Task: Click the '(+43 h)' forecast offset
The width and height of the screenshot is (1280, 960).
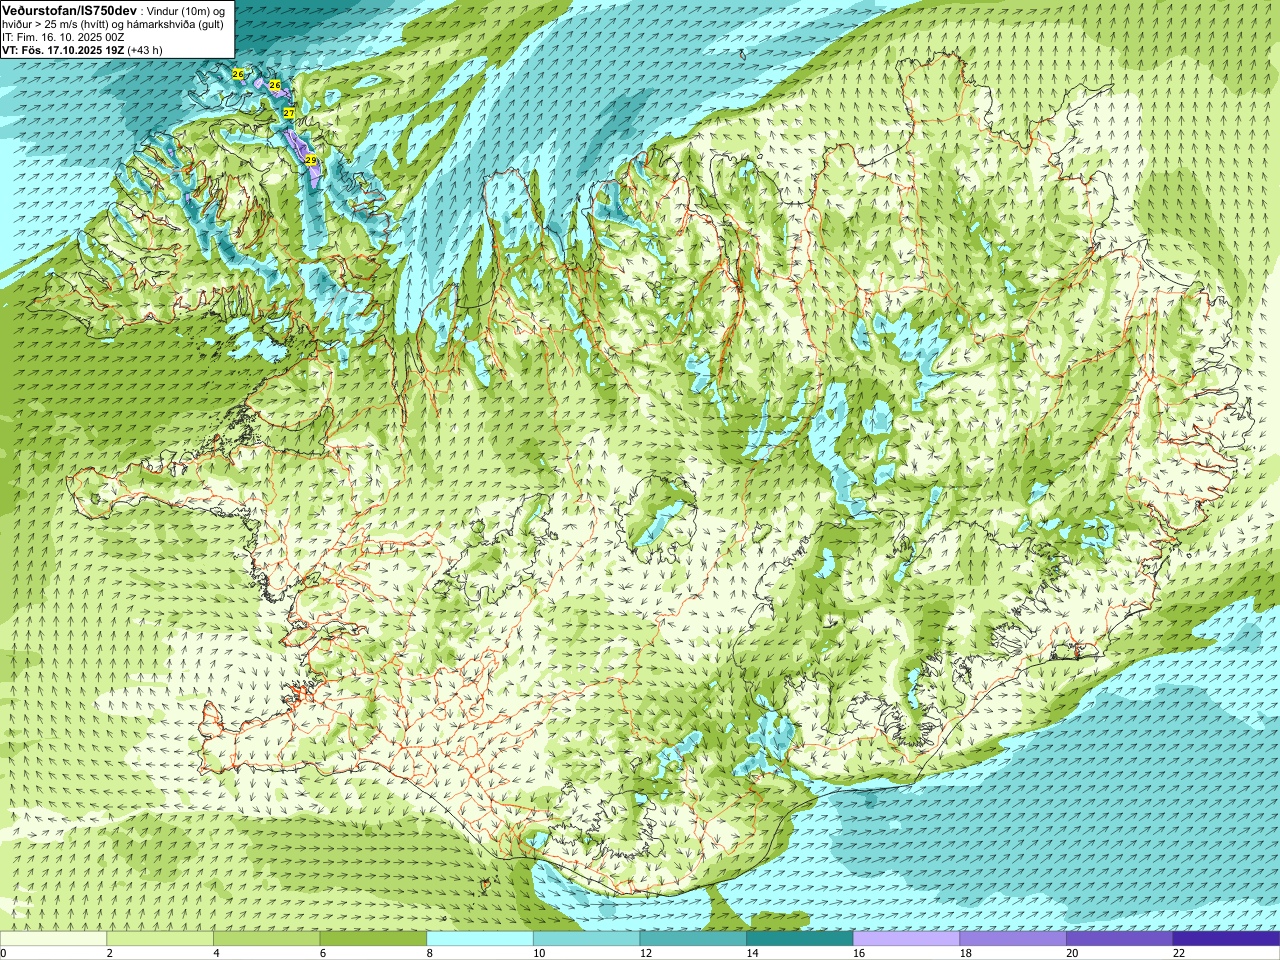Action: tap(145, 50)
